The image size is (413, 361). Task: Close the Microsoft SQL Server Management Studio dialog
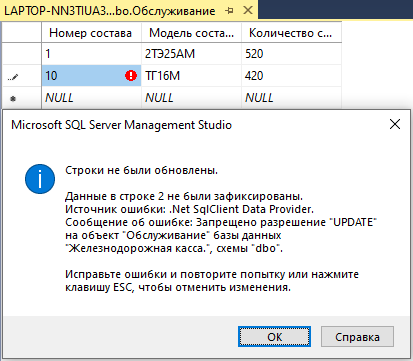(x=395, y=124)
